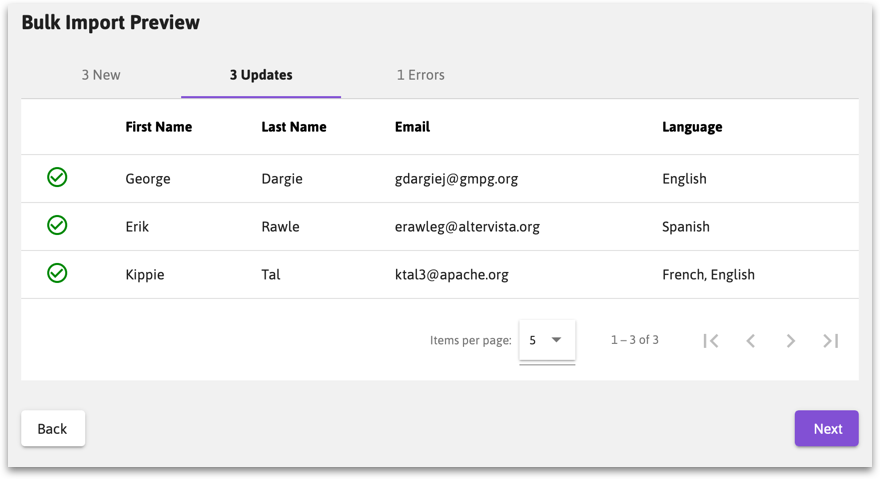Click Kippie Tal's green check icon

pos(57,273)
